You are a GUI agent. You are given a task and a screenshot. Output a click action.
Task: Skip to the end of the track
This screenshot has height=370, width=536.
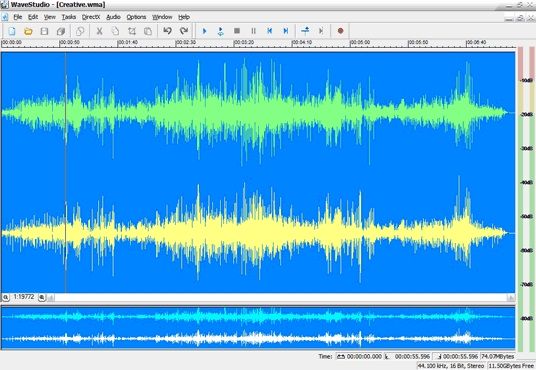(286, 31)
